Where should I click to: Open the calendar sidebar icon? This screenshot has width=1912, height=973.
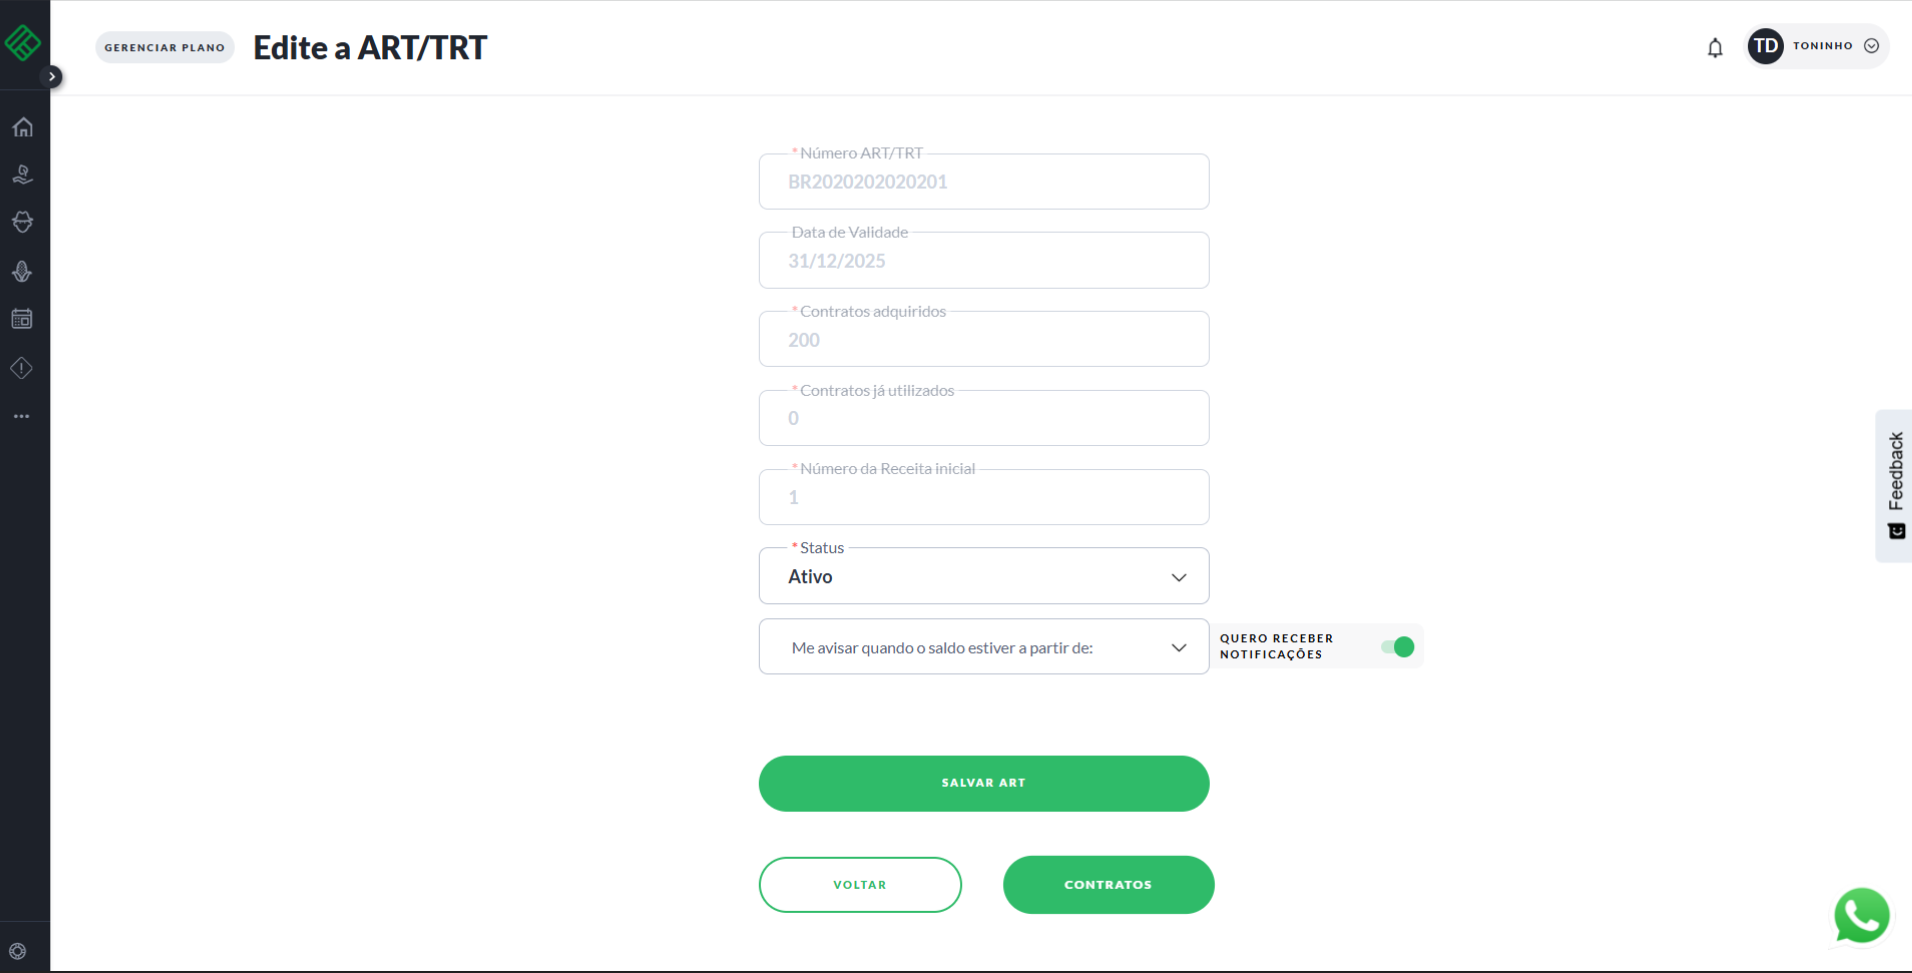[22, 319]
